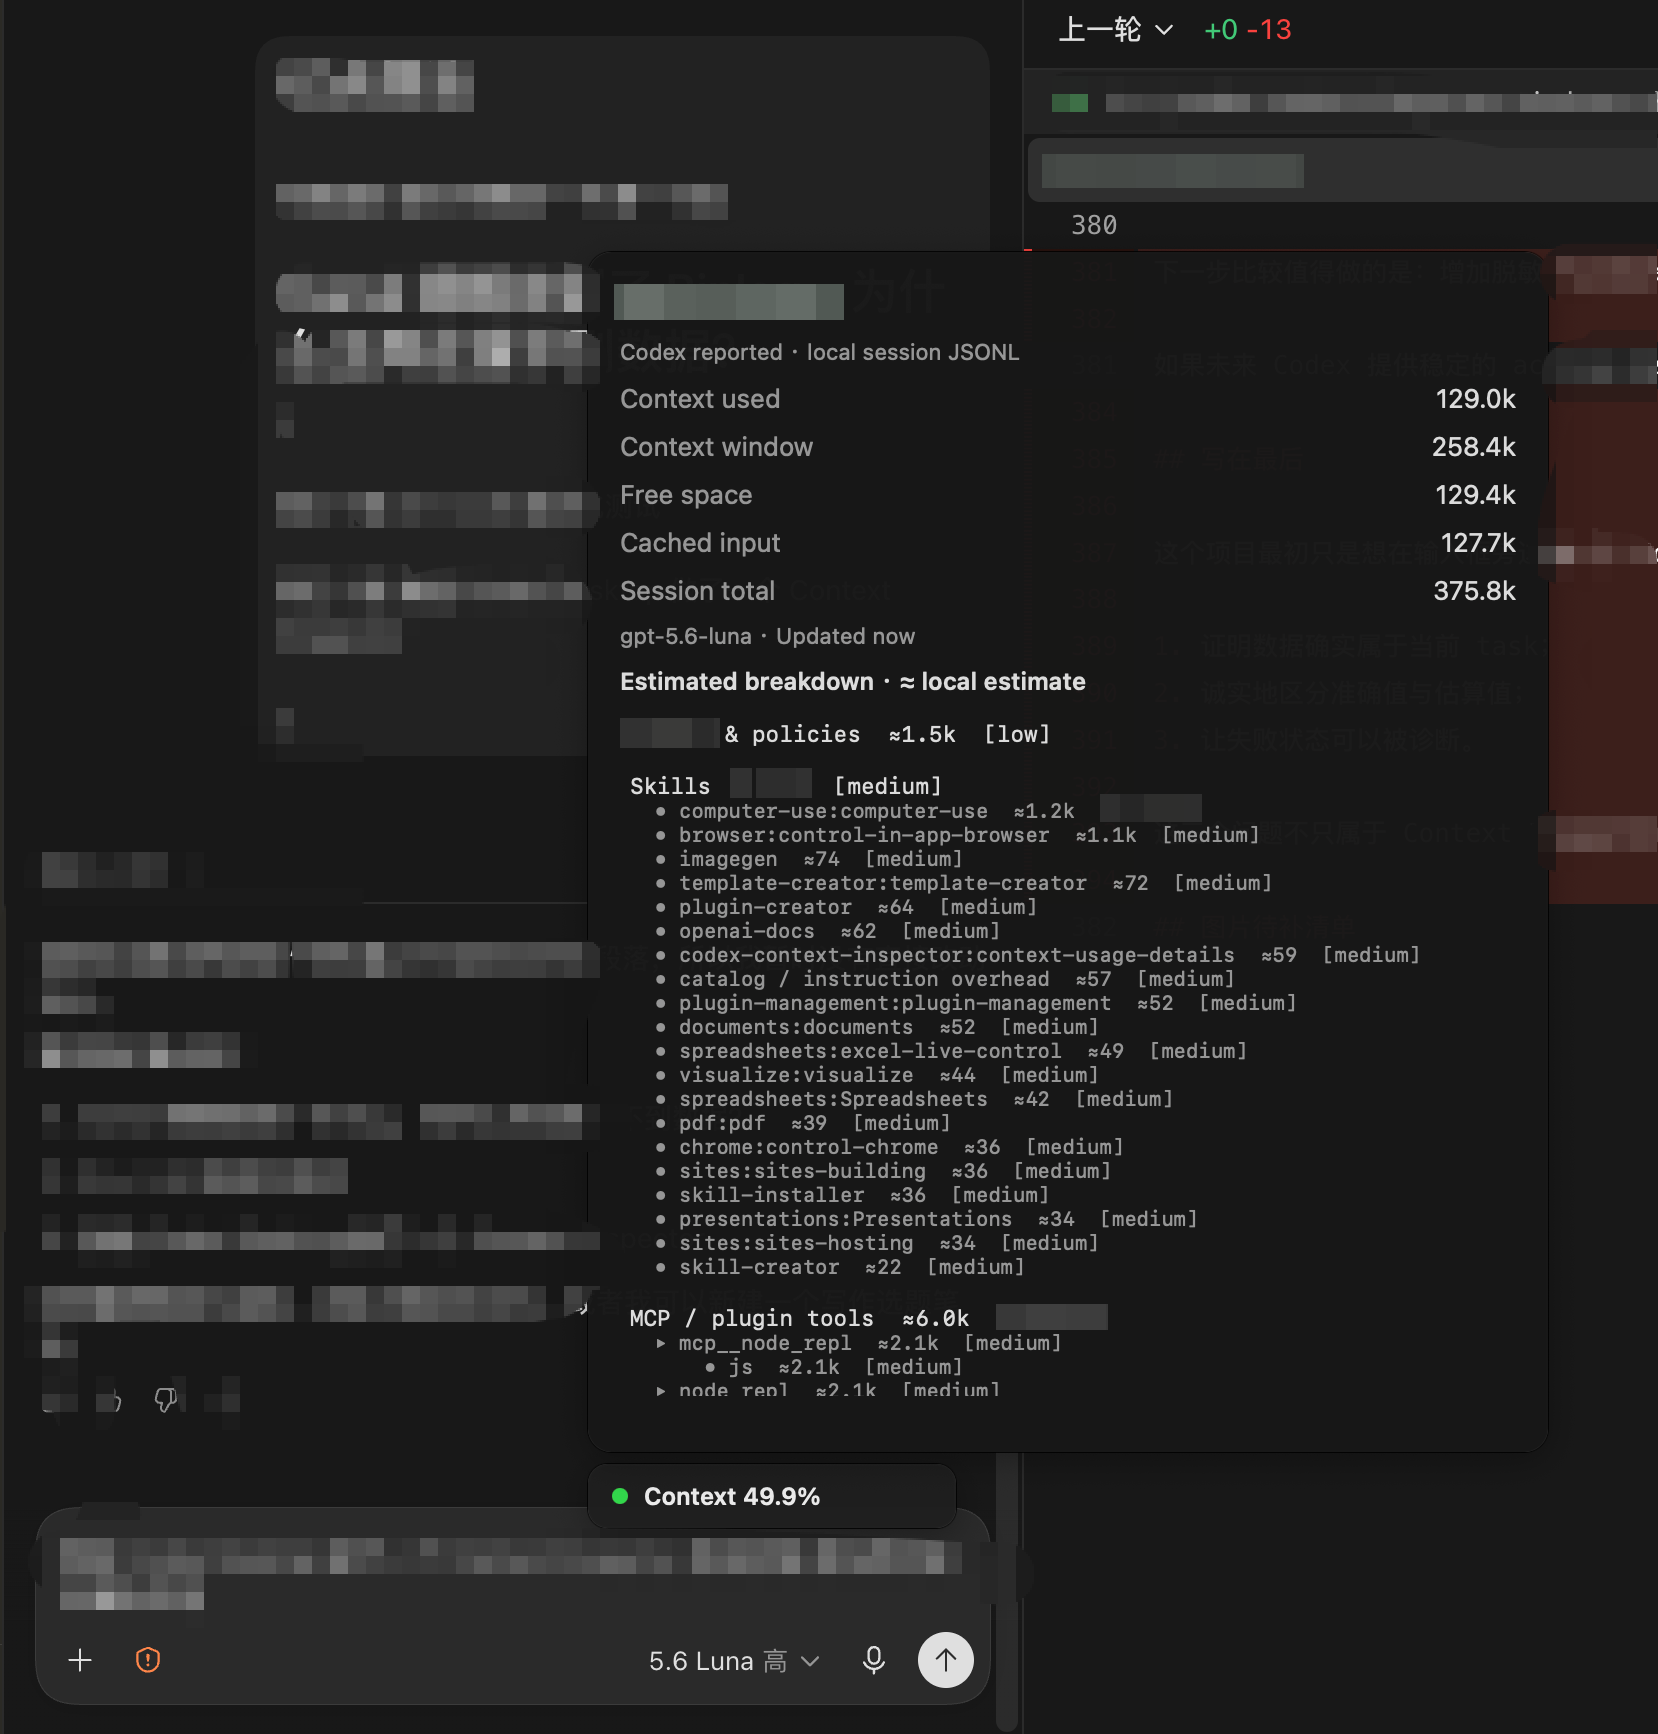Click the Free space row
The height and width of the screenshot is (1734, 1658).
click(1067, 495)
